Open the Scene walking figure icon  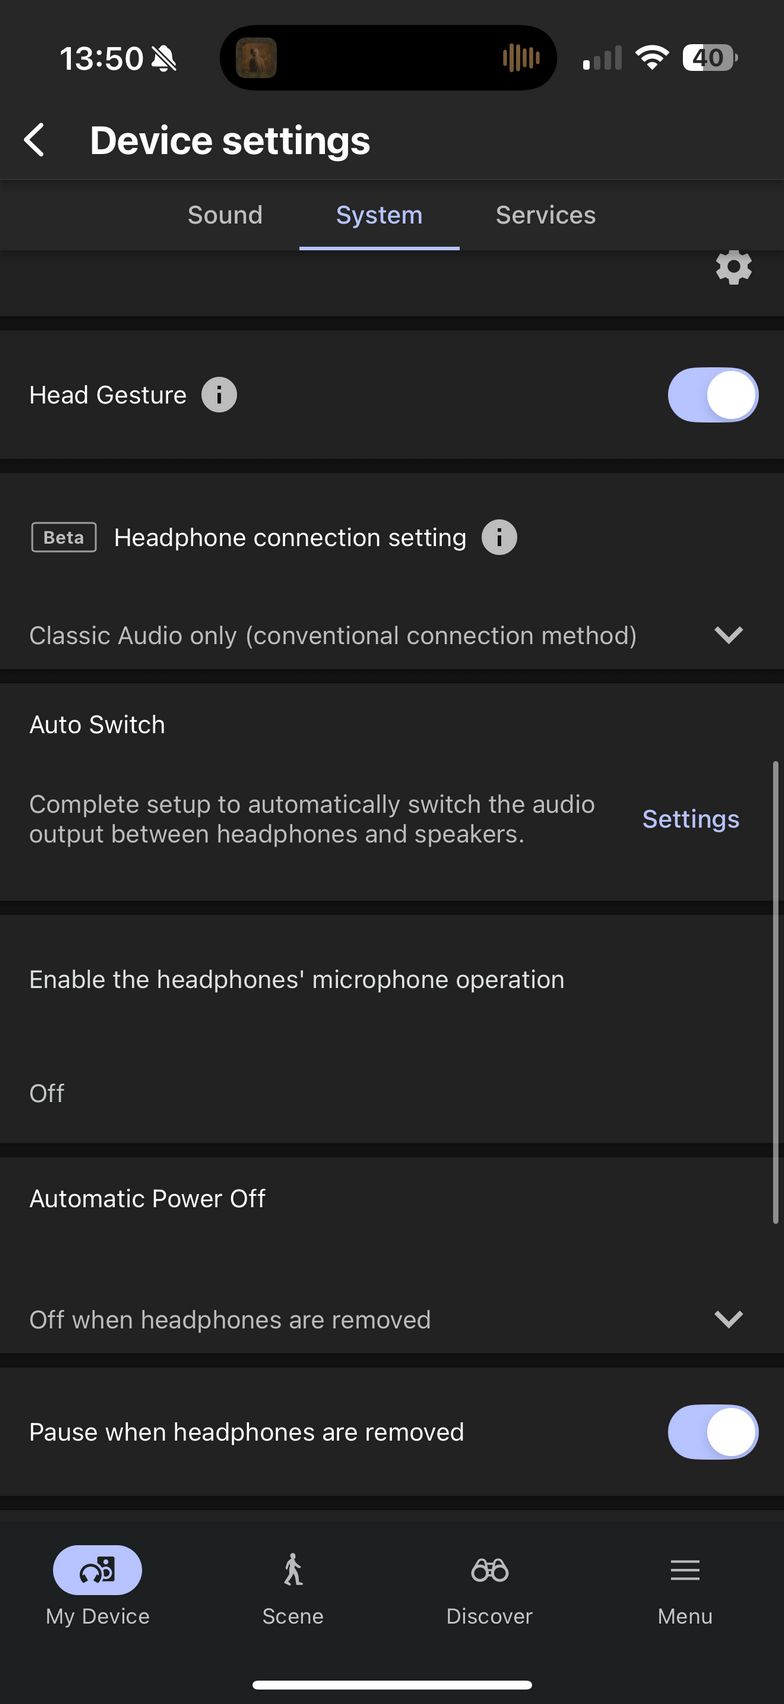tap(293, 1570)
